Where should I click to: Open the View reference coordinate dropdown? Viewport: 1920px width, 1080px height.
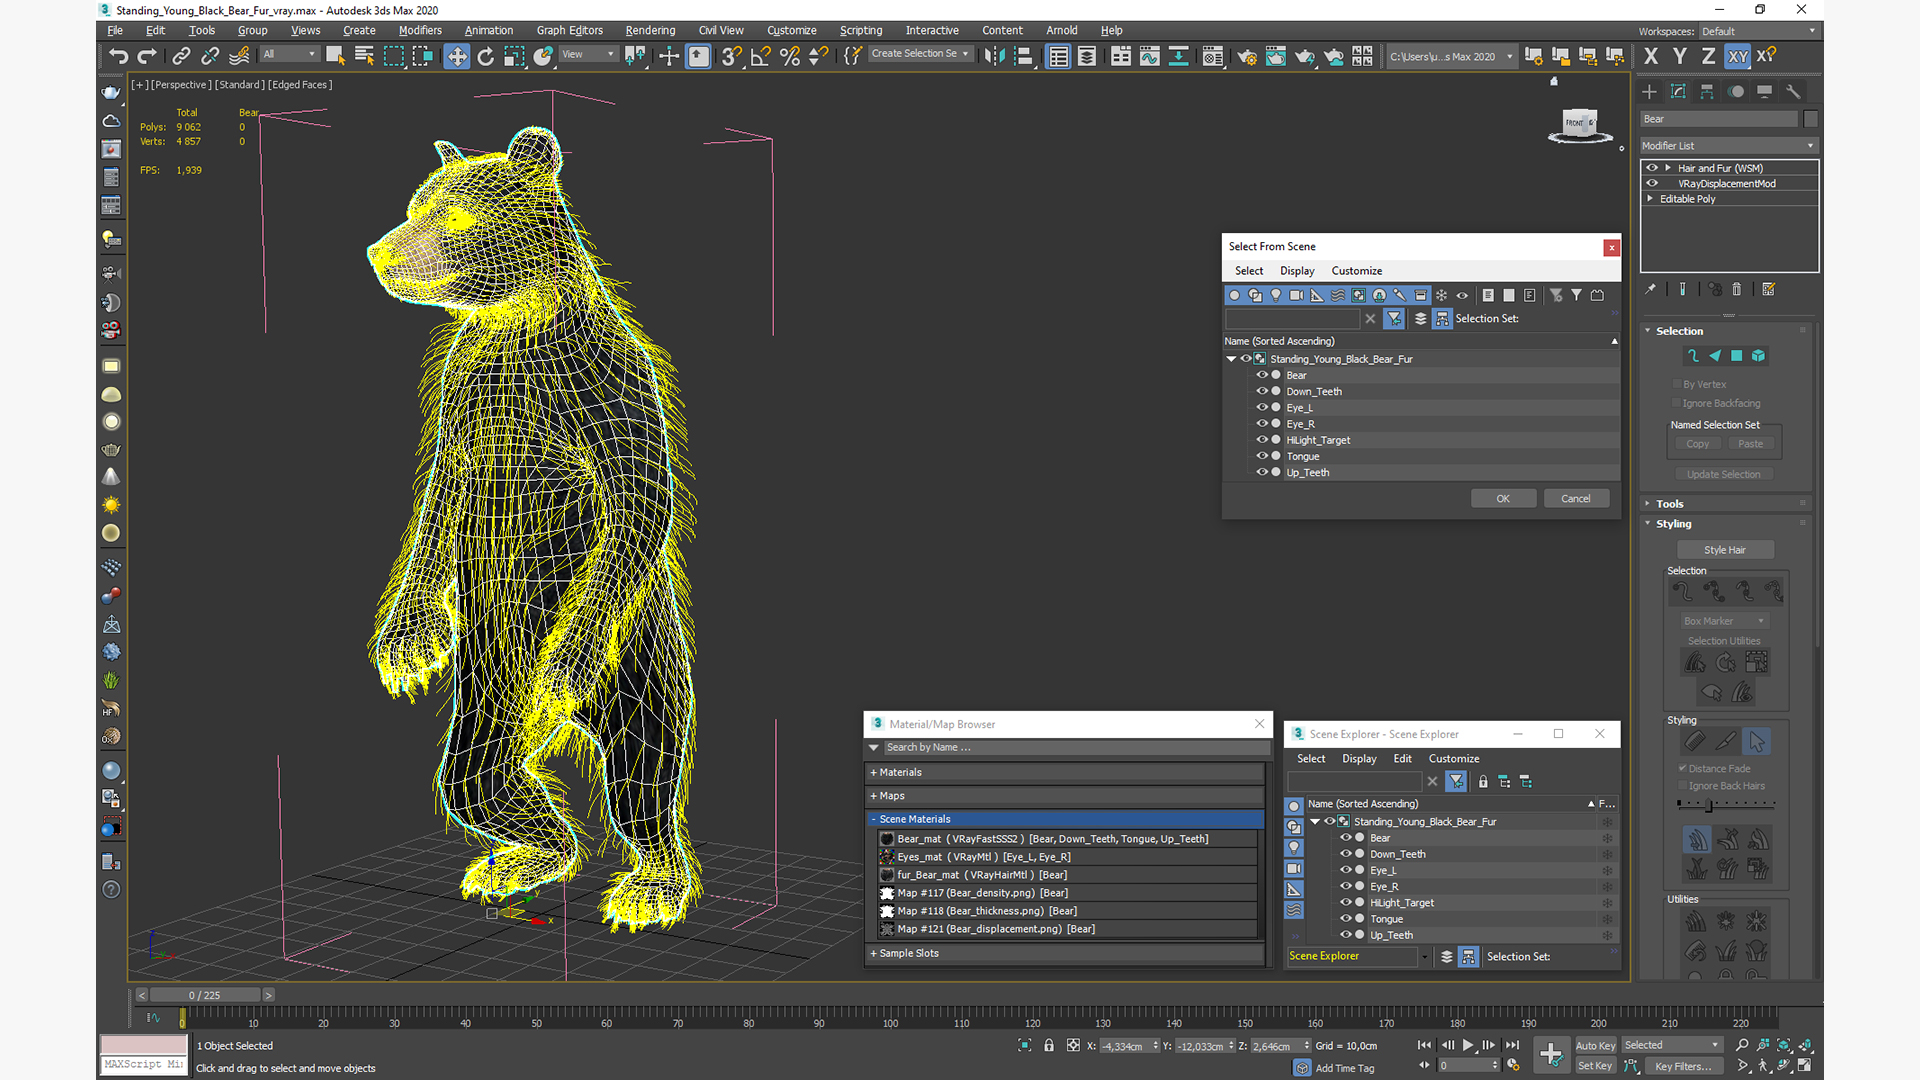[588, 54]
